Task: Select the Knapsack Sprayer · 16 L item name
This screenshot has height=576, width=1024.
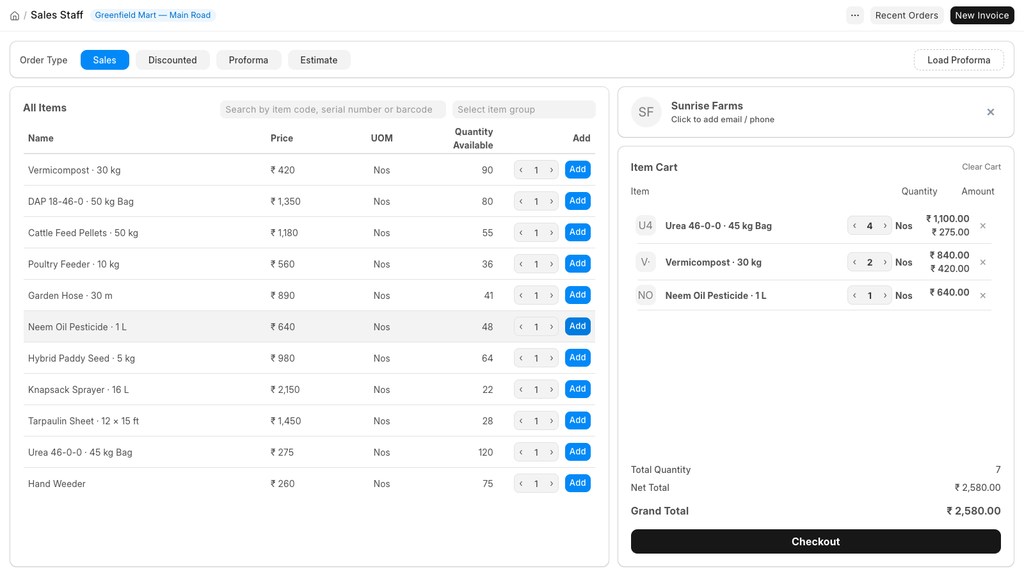Action: click(x=78, y=390)
